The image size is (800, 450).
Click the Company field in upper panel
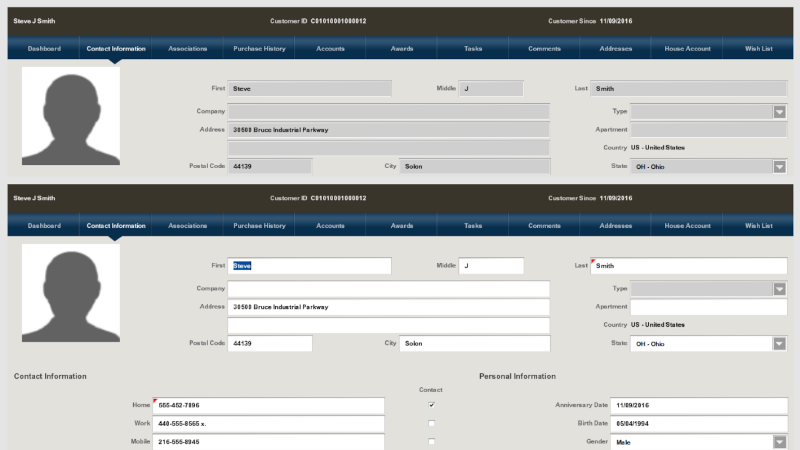coord(389,112)
